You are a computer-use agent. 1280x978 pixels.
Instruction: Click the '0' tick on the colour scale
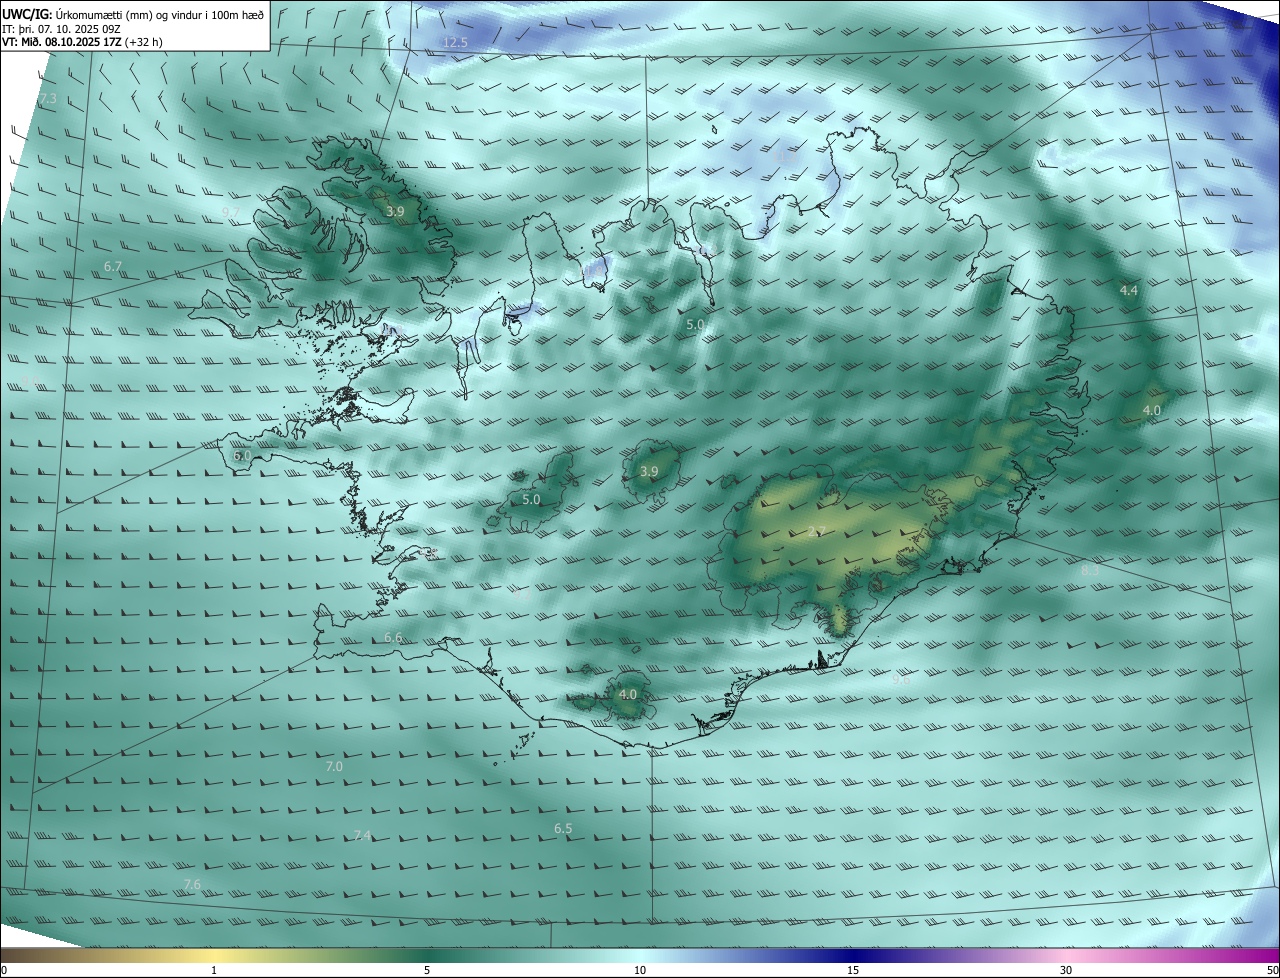click(x=4, y=970)
